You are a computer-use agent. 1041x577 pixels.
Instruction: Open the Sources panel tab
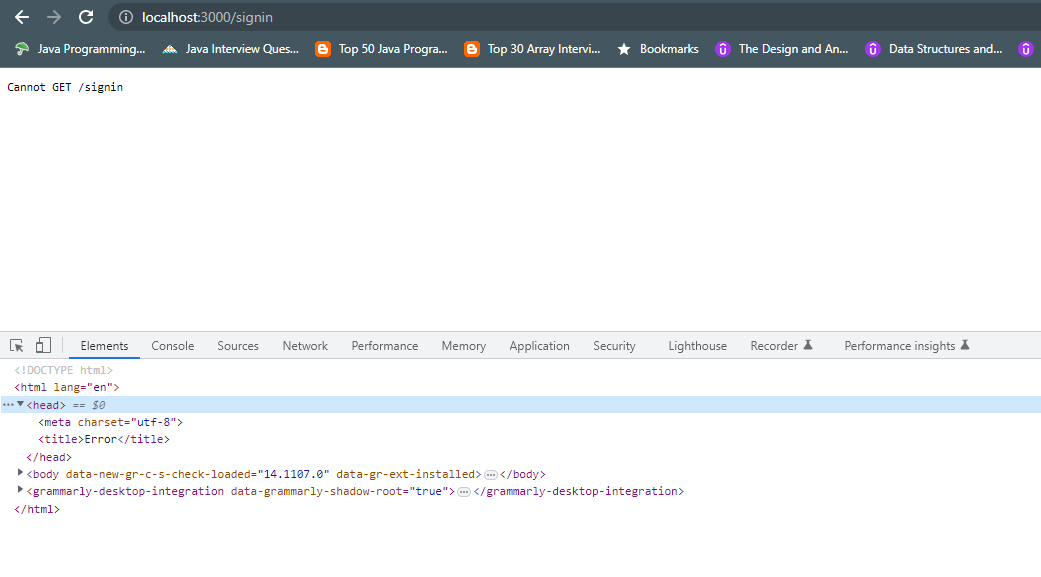click(238, 346)
